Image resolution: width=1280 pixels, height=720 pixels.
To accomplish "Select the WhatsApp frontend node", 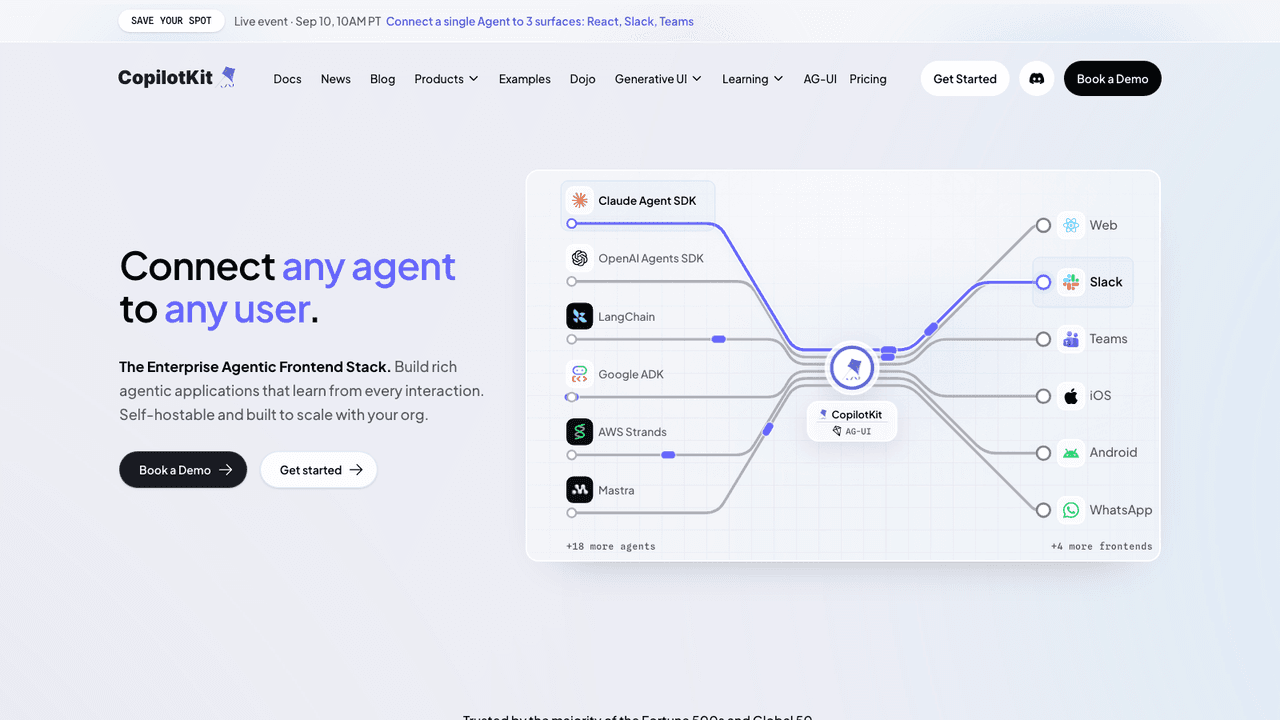I will 1043,510.
